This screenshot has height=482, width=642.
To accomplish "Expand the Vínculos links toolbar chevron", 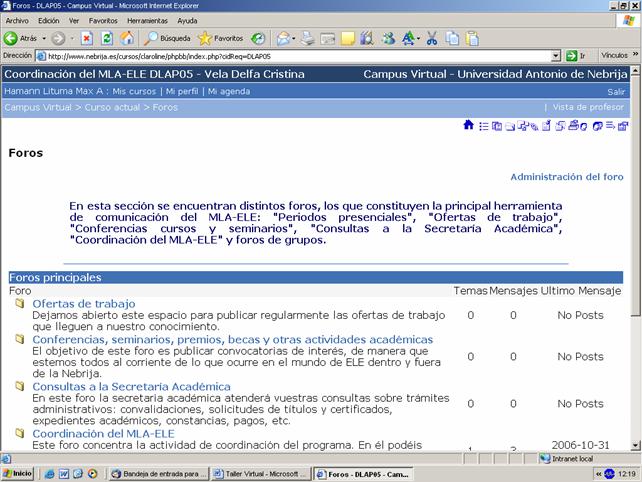I will point(635,54).
